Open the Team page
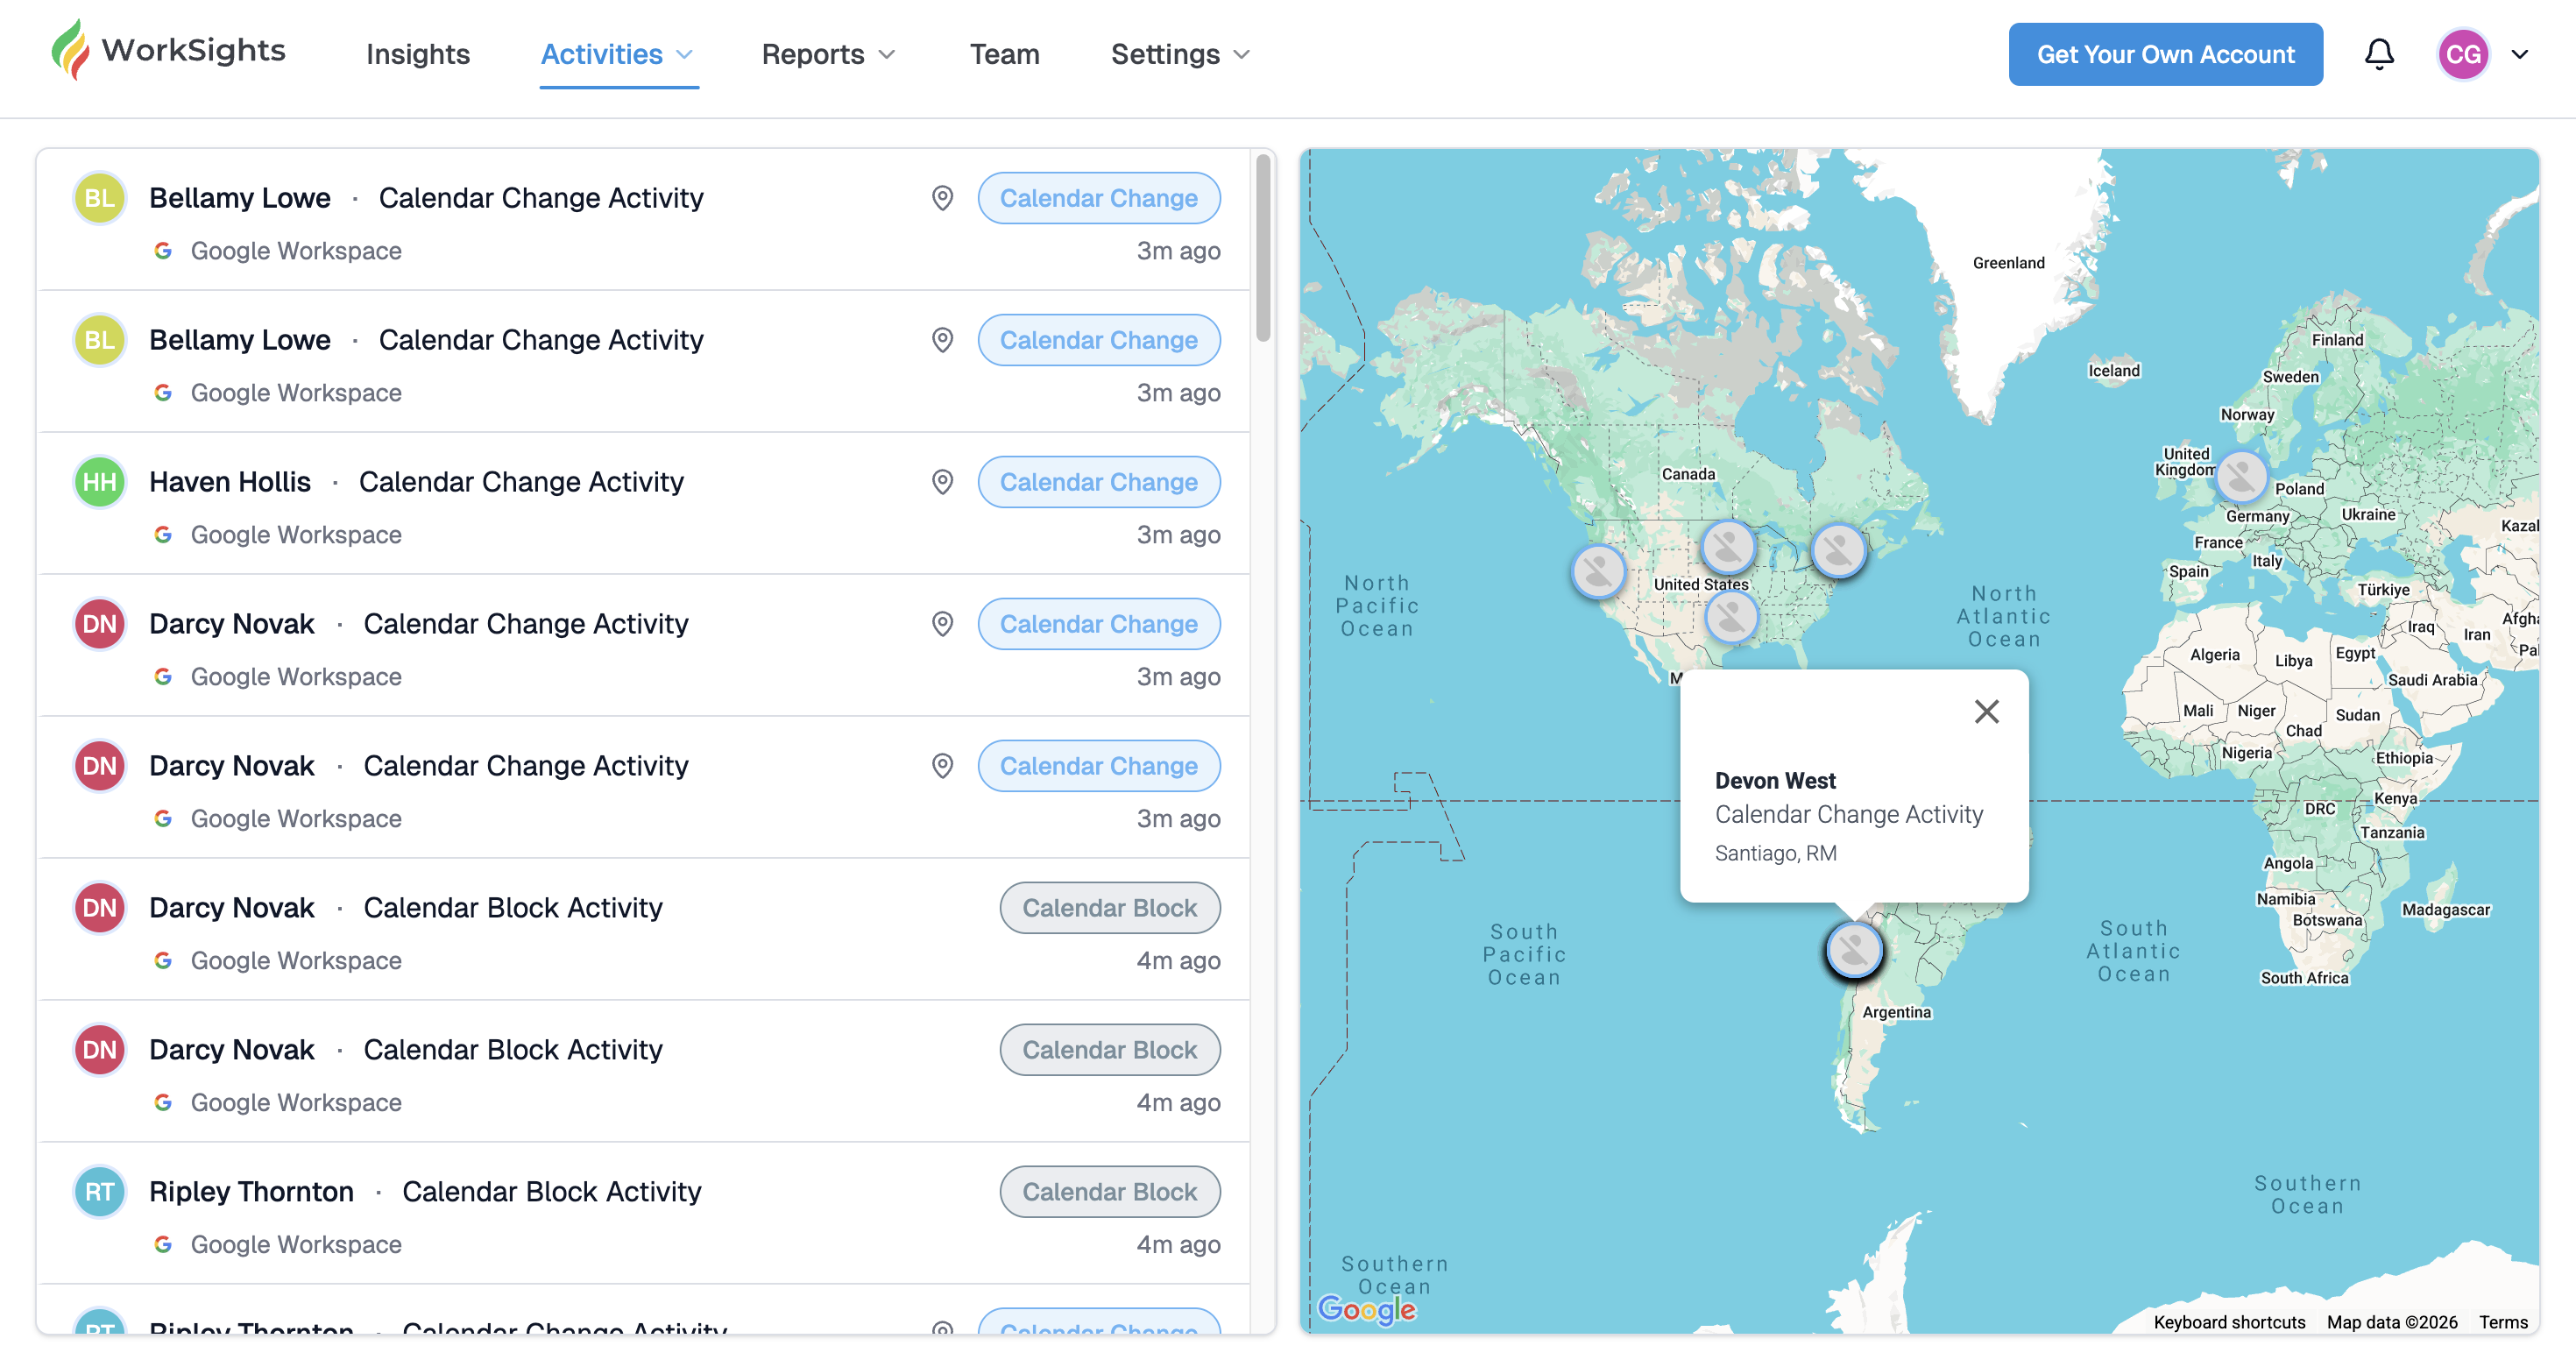 (x=1003, y=54)
